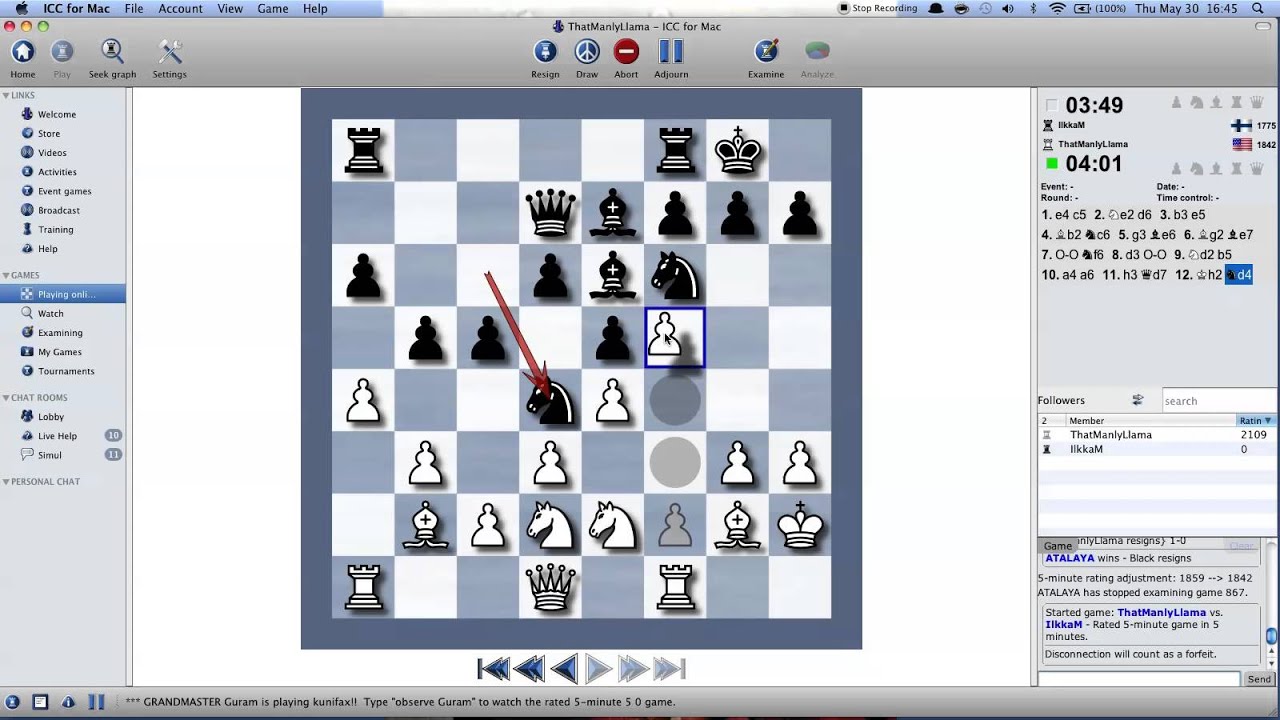Select Activities in sidebar links

point(57,172)
